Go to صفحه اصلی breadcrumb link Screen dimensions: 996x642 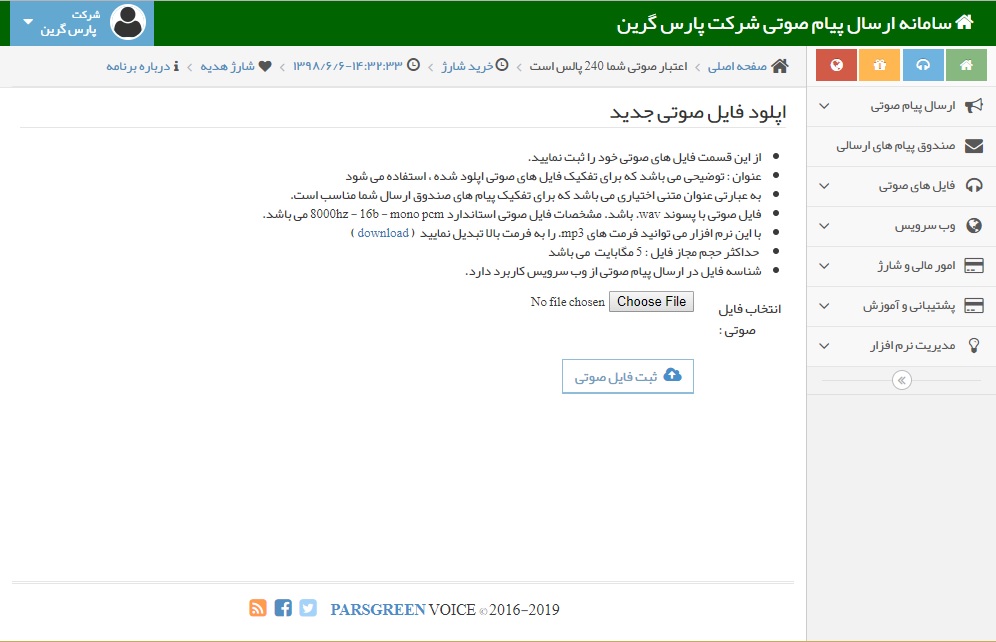coord(737,66)
